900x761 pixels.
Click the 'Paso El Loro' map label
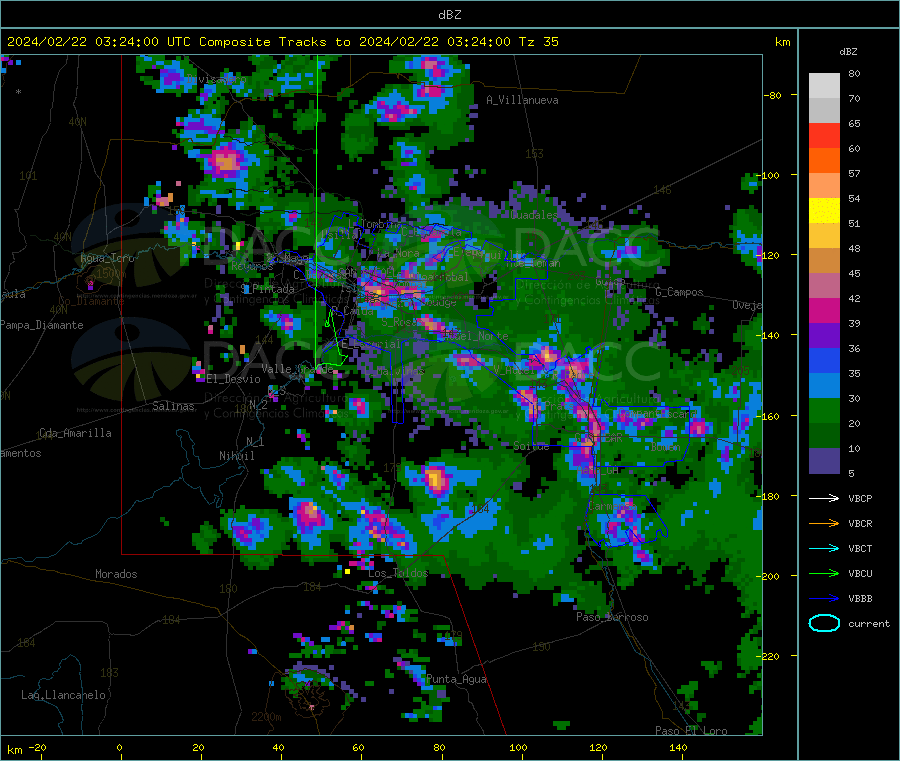coord(692,731)
